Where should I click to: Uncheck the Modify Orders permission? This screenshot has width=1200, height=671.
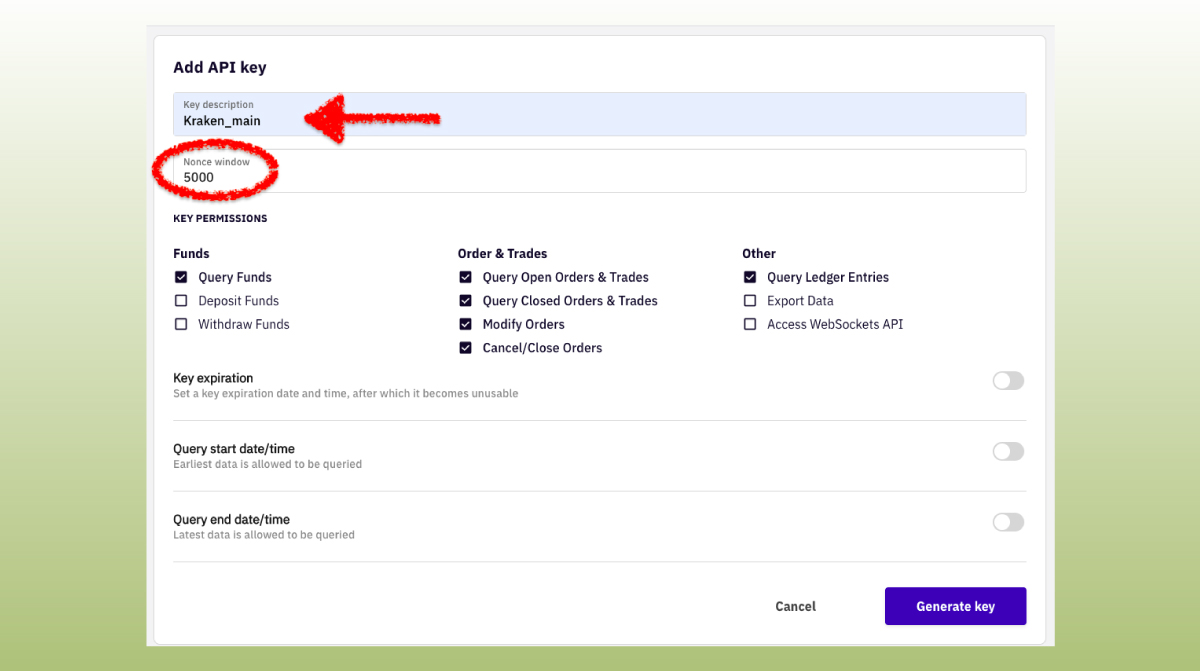pyautogui.click(x=465, y=324)
